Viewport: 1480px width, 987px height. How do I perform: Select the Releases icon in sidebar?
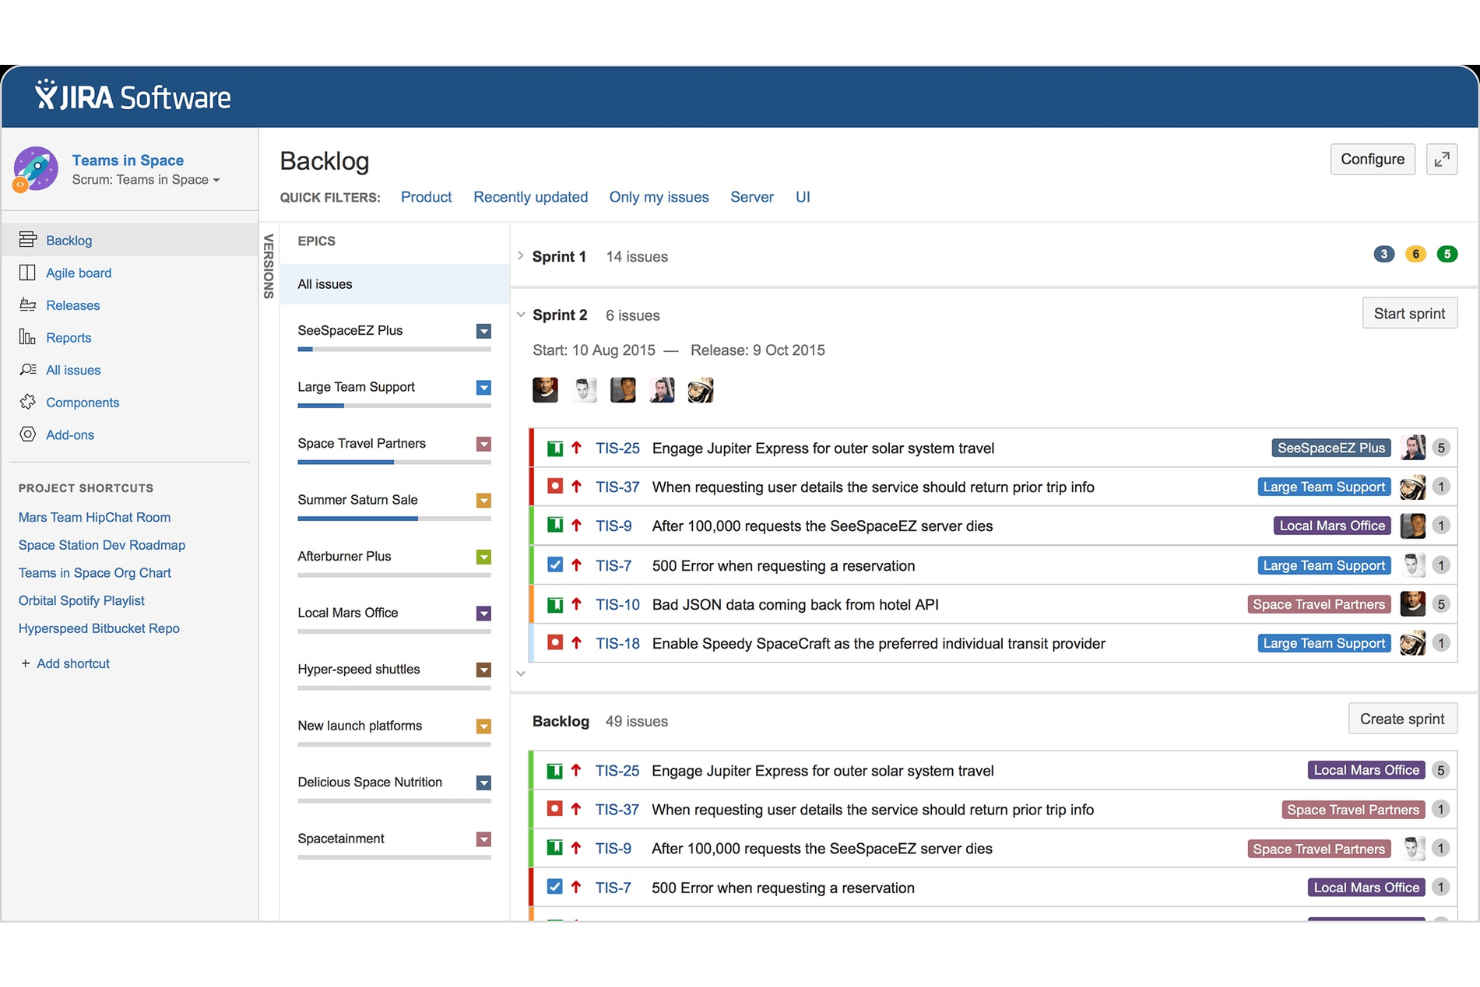pos(27,305)
